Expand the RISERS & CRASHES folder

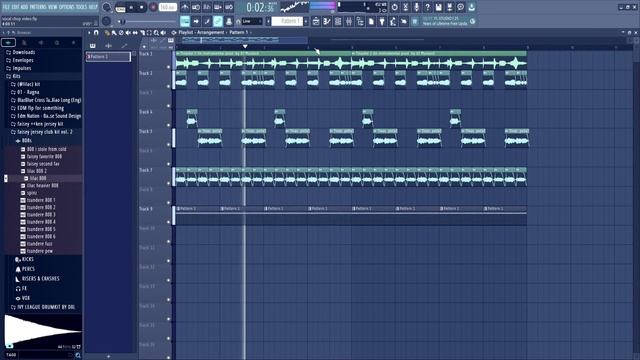38,278
